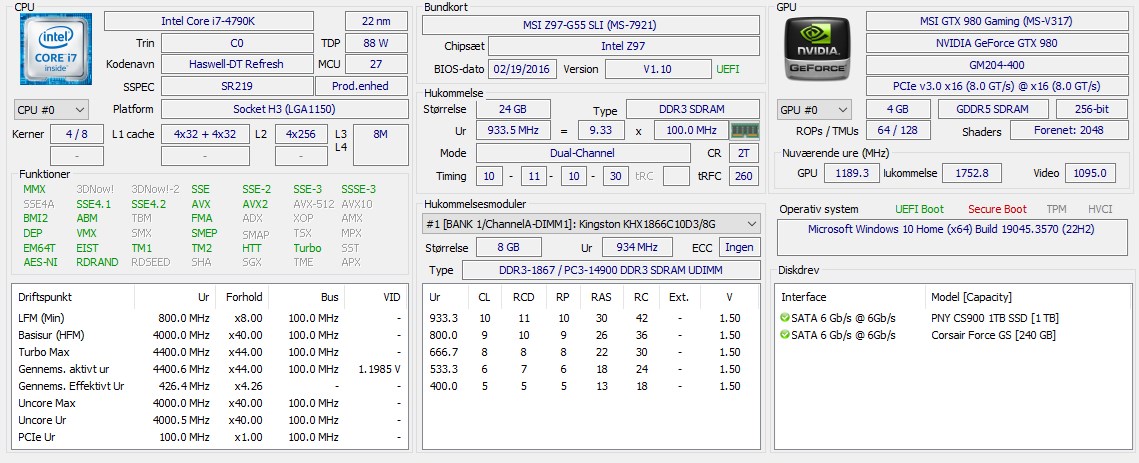
Task: Click the 4 / 8 cores field
Action: [x=77, y=134]
